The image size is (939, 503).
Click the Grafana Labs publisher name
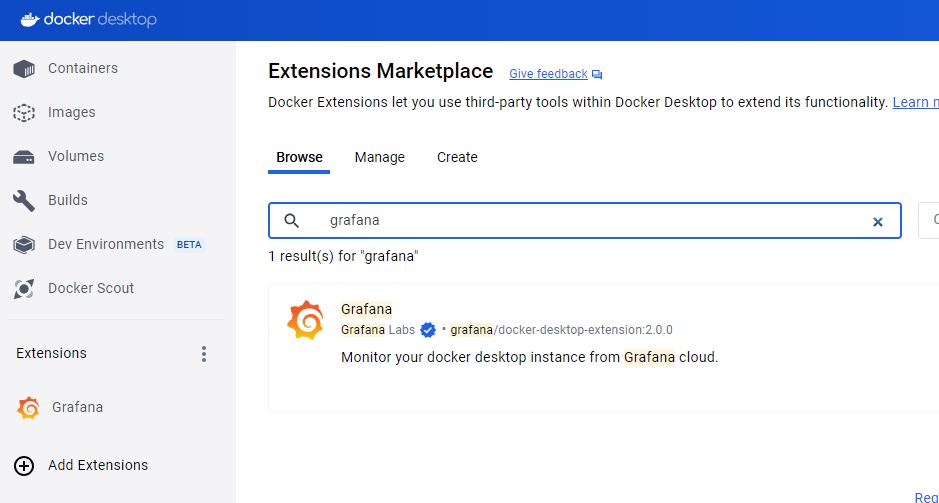pos(378,330)
